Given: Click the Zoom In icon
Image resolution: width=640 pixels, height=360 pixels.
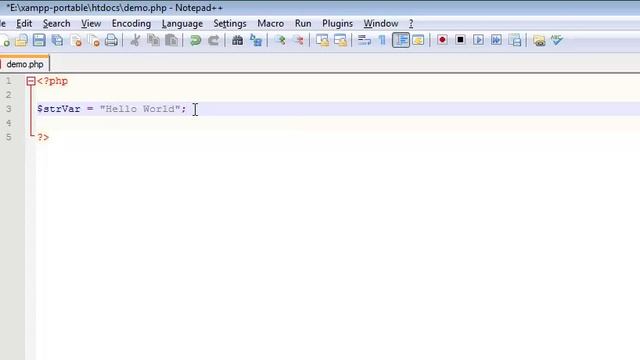Looking at the screenshot, I should (x=280, y=40).
